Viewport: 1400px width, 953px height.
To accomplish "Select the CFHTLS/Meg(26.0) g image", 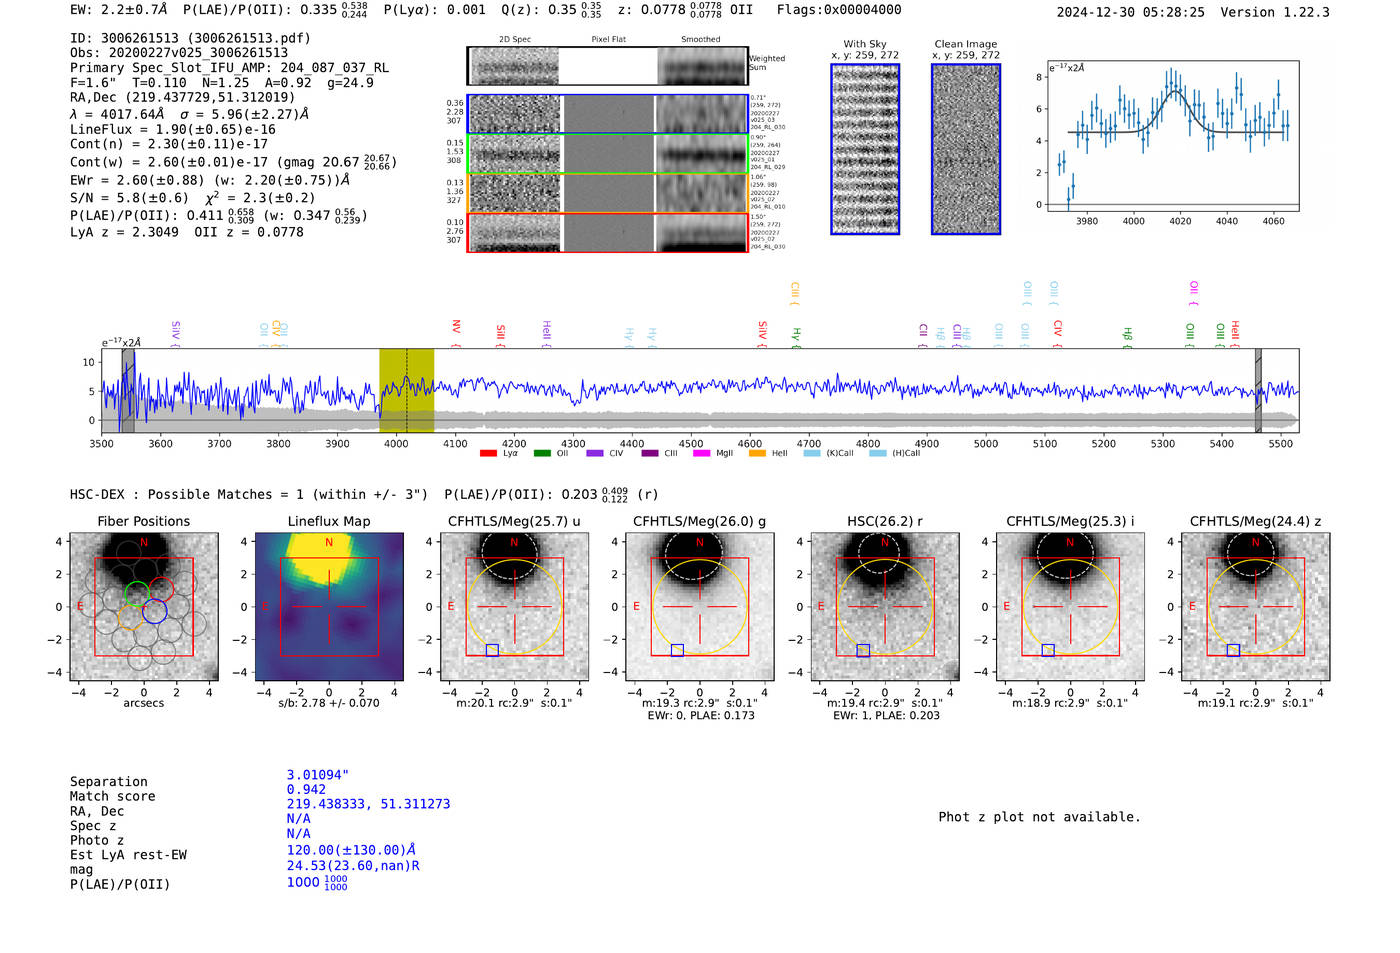I will [700, 607].
